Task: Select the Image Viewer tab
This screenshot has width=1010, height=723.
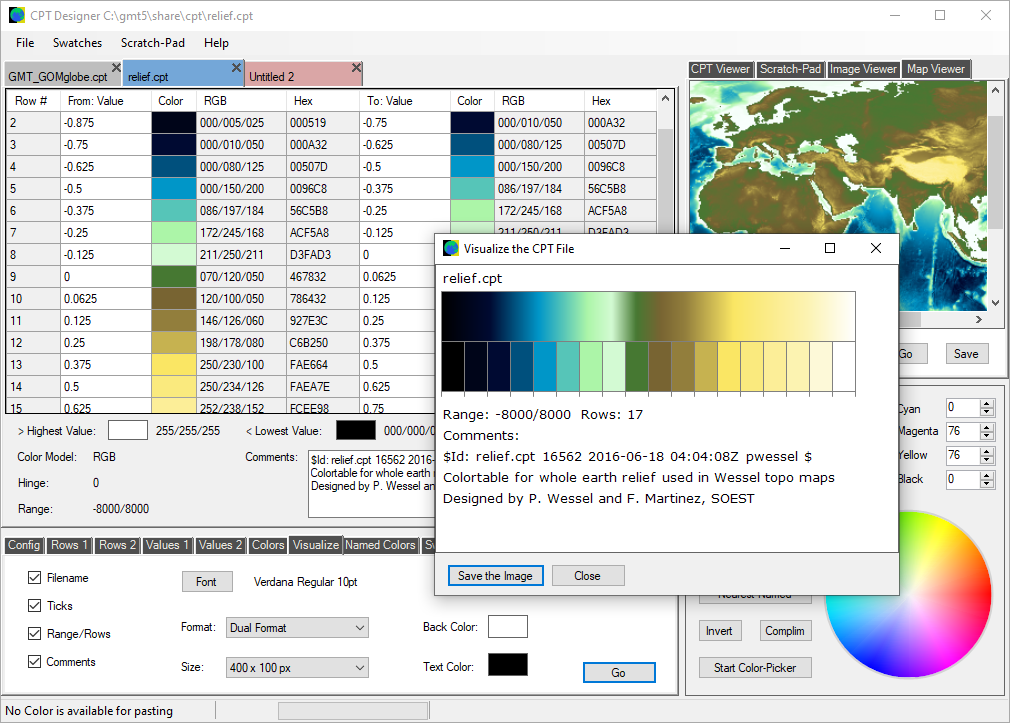Action: [x=863, y=69]
